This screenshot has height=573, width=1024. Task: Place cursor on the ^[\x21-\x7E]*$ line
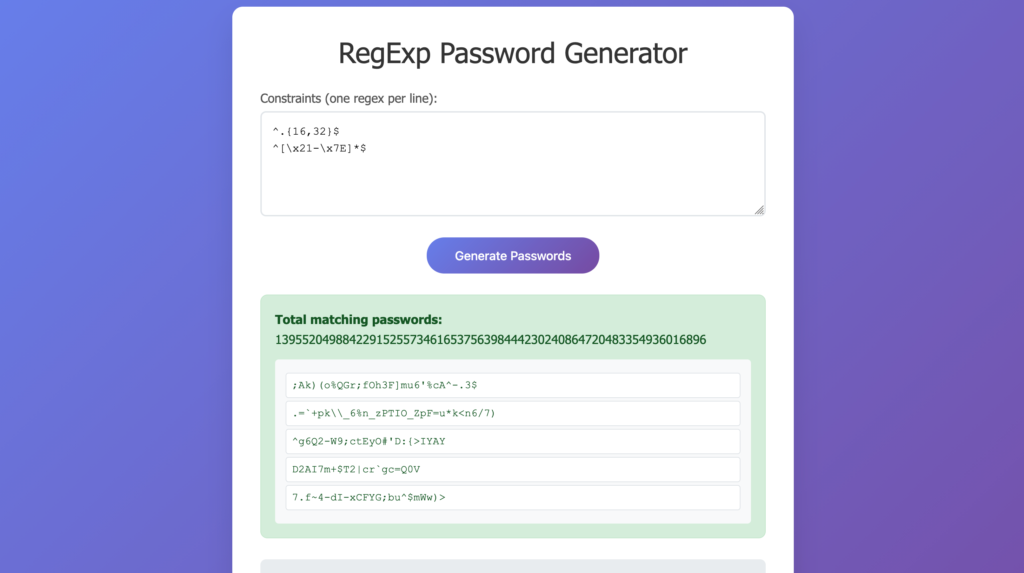(x=321, y=148)
